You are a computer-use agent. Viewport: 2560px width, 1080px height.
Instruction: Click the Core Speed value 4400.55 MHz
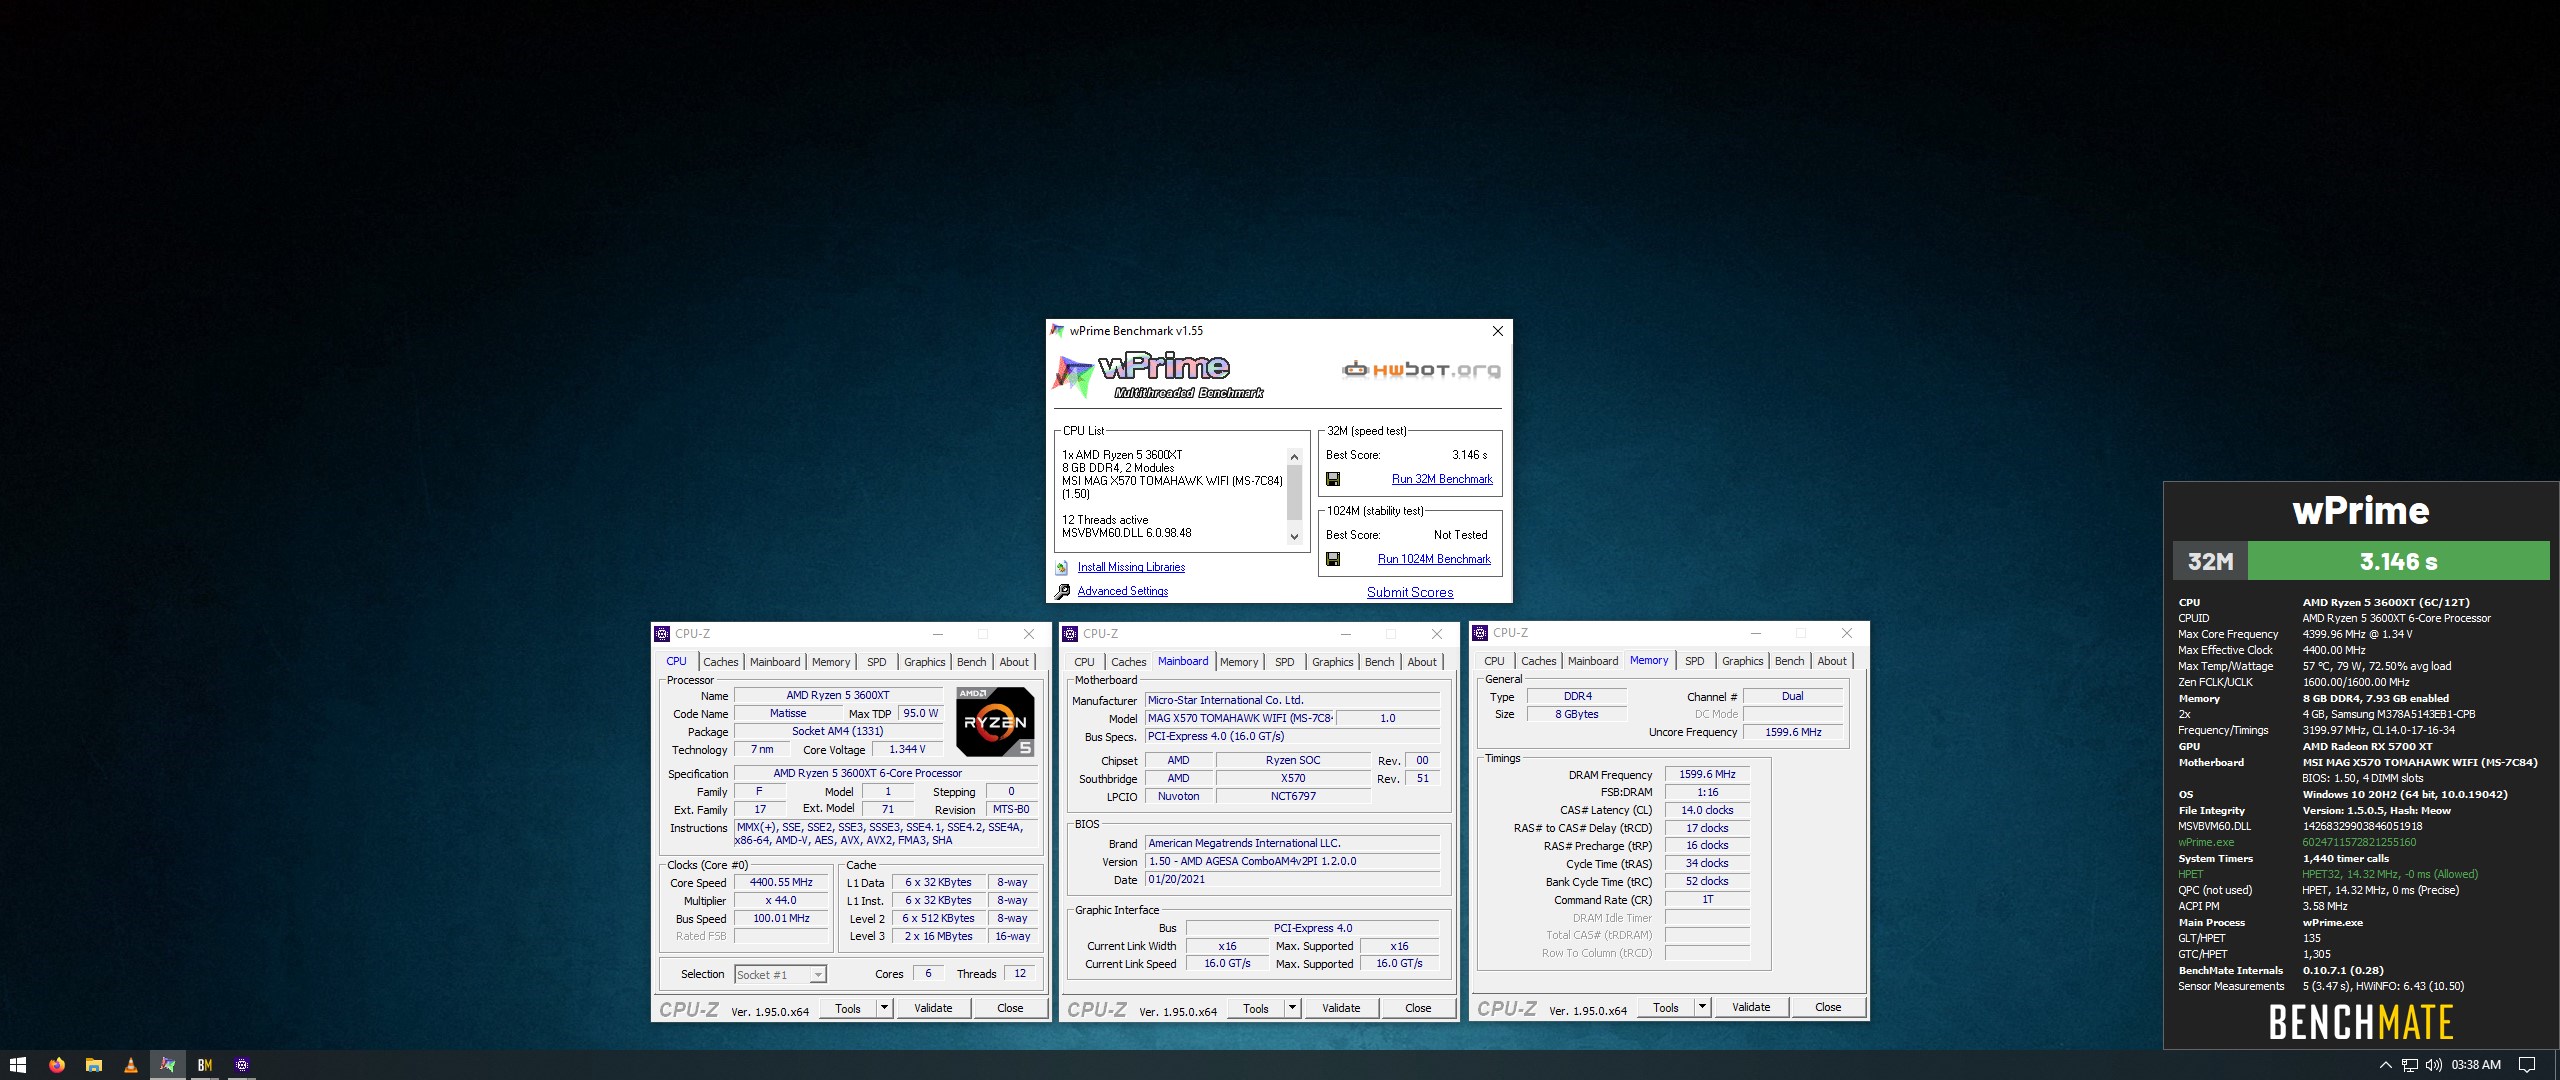click(x=781, y=882)
